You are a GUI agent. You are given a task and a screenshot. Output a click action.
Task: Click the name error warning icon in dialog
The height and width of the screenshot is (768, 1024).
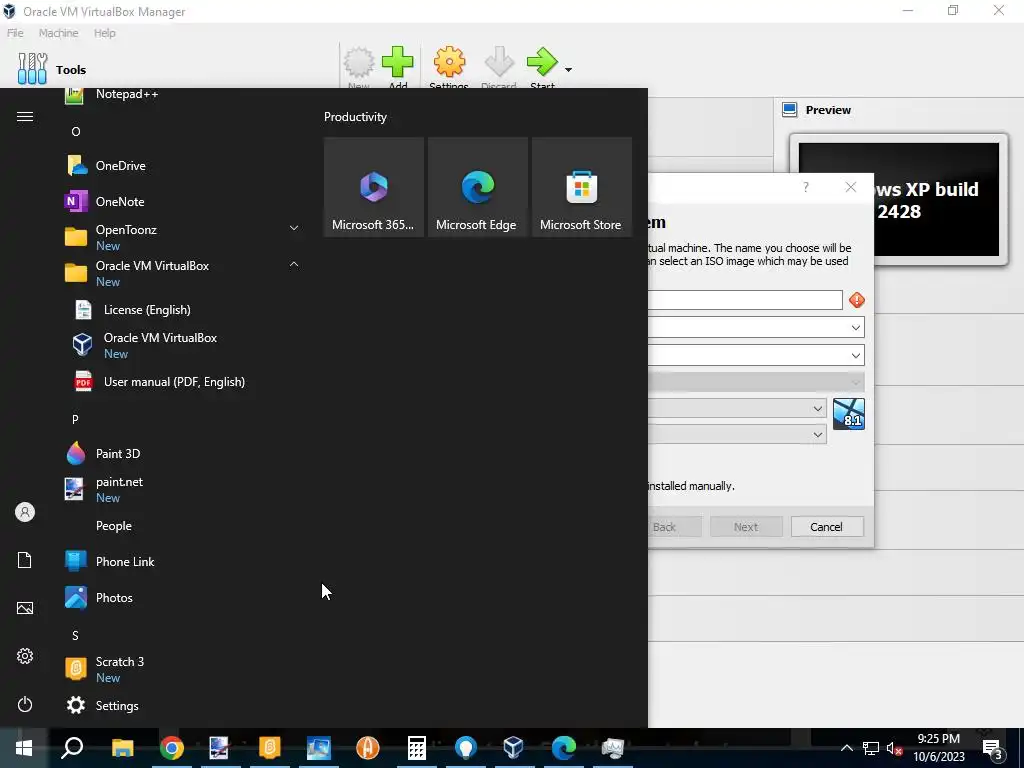click(857, 300)
